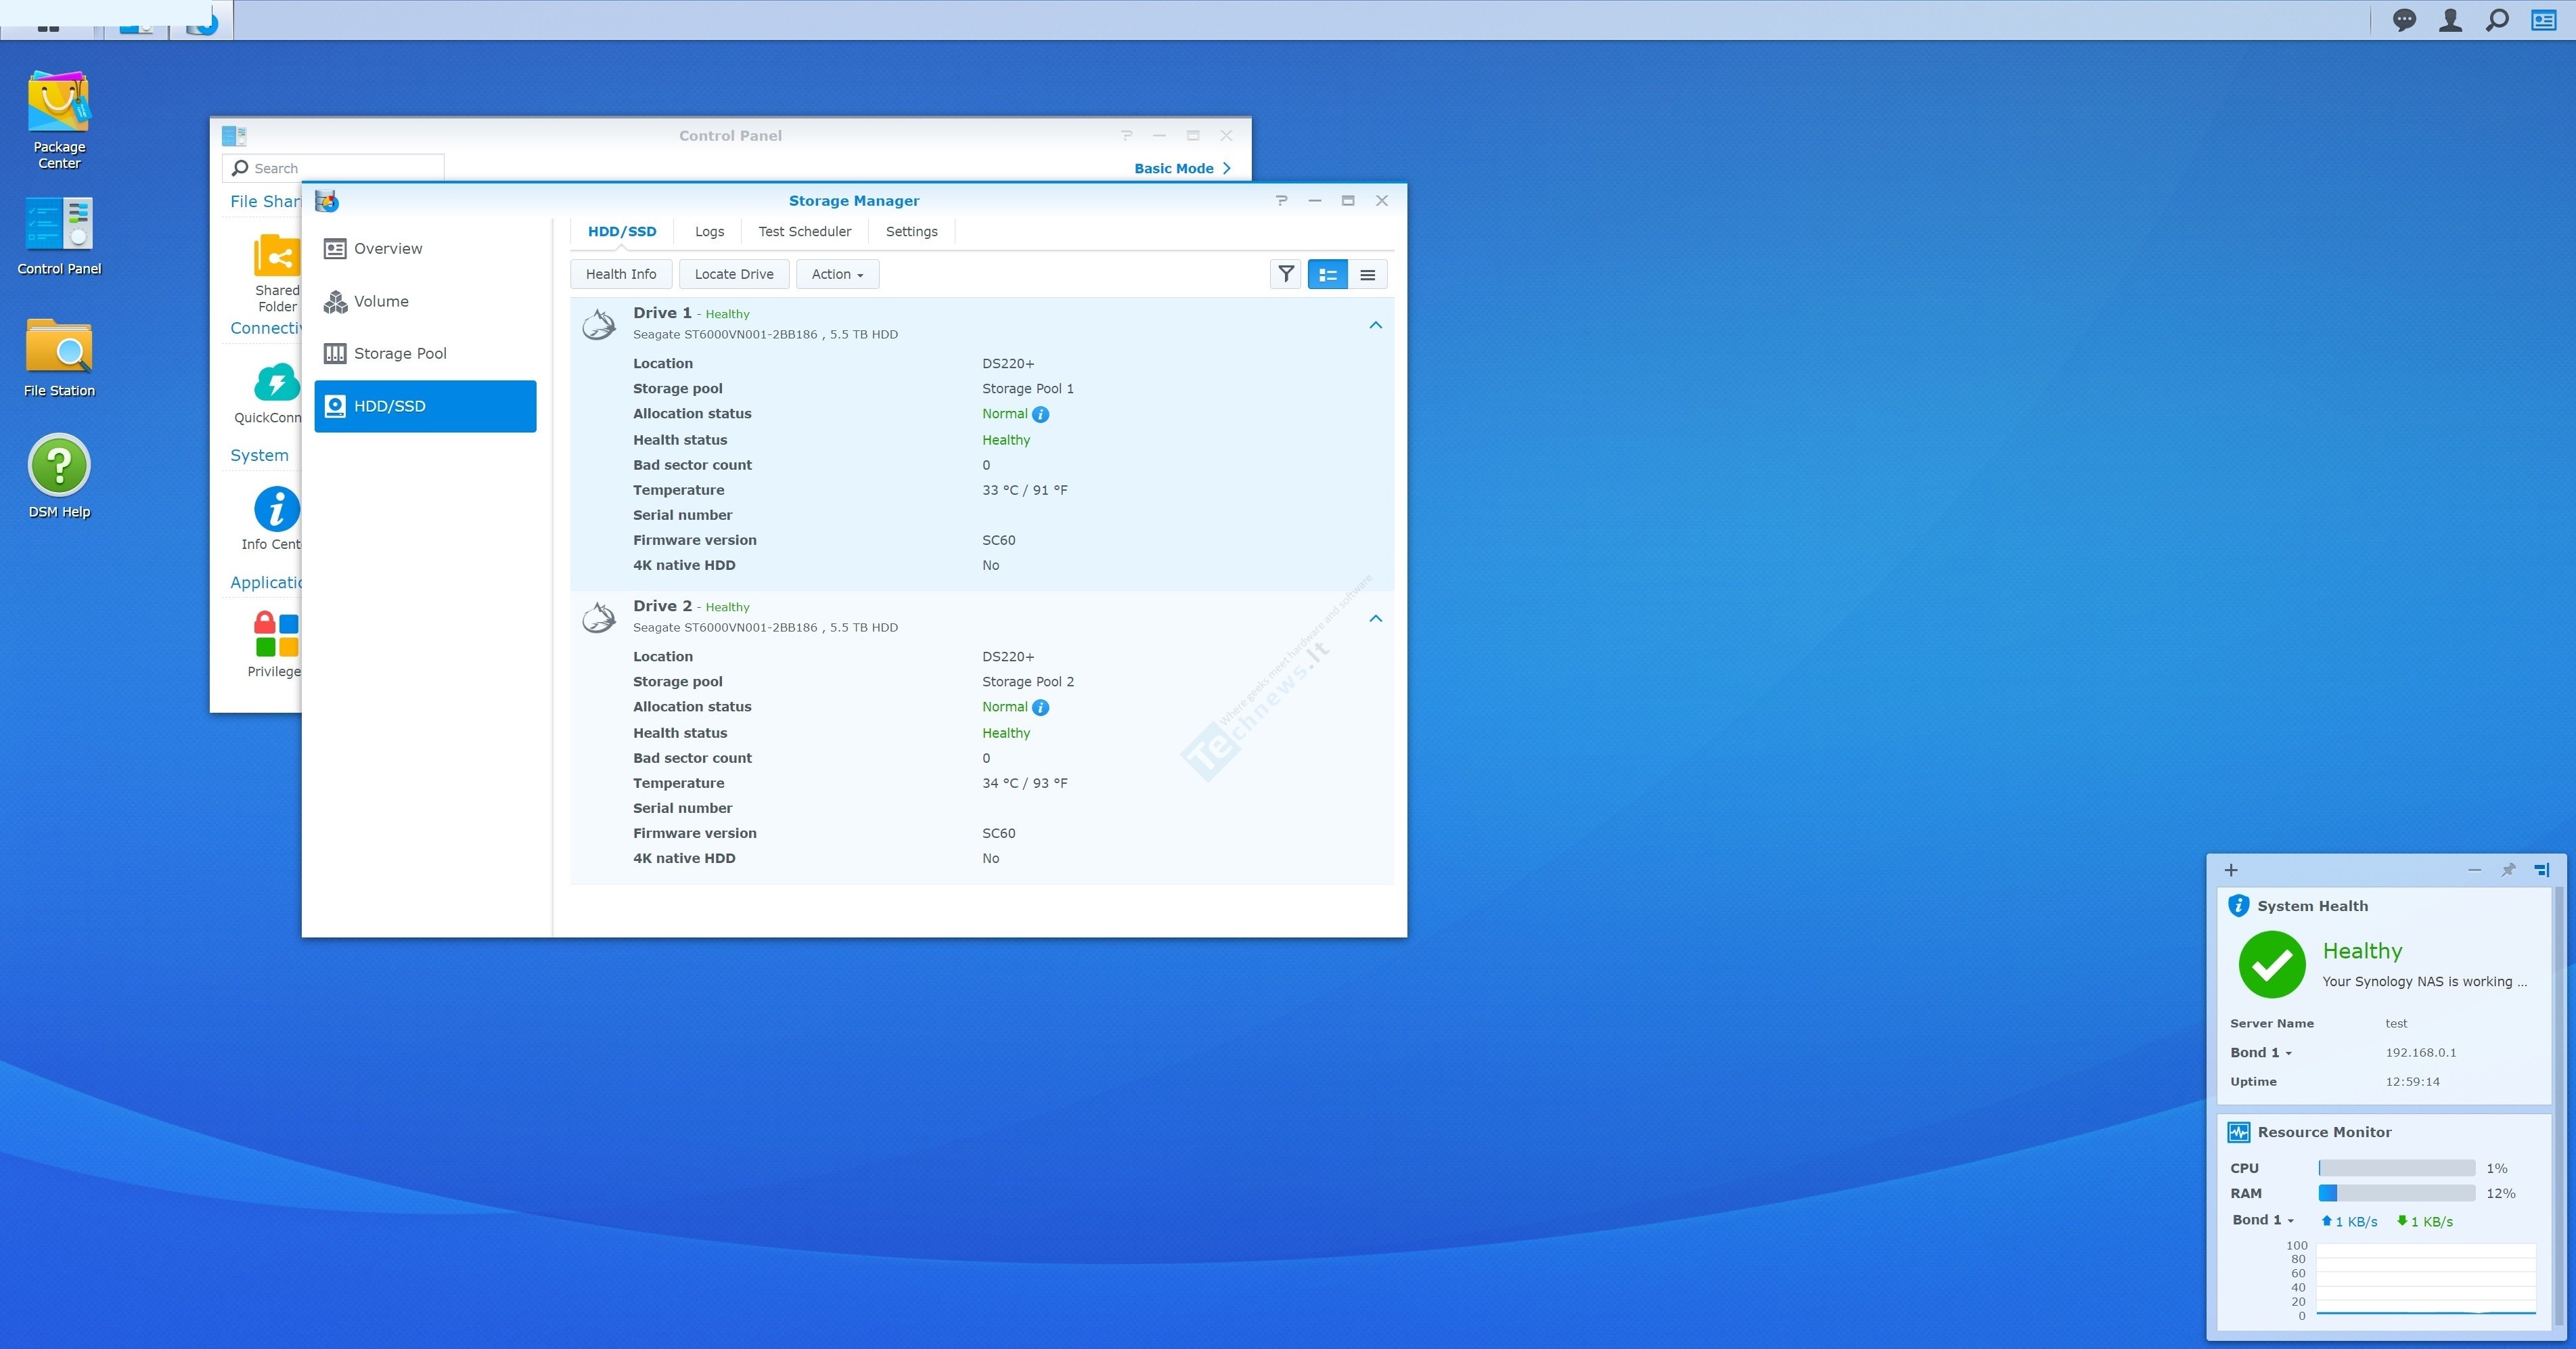The width and height of the screenshot is (2576, 1349).
Task: Switch to the Logs tab
Action: (x=709, y=231)
